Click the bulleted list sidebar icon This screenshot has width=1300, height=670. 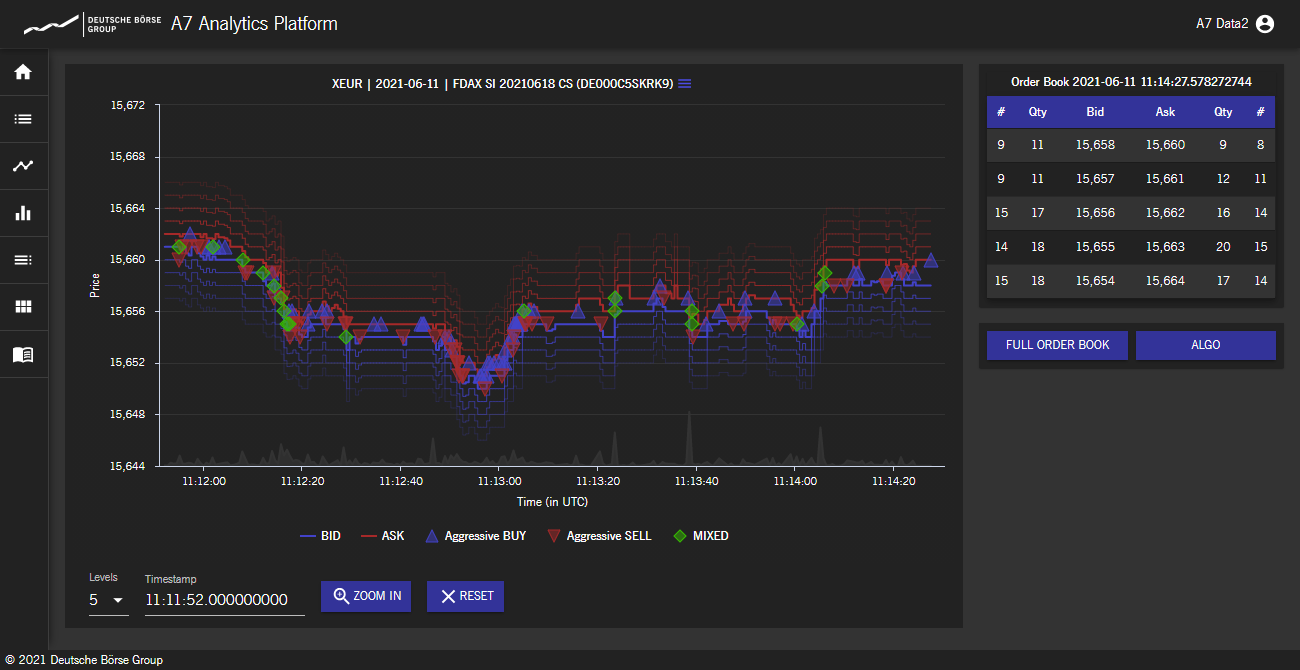click(x=23, y=119)
